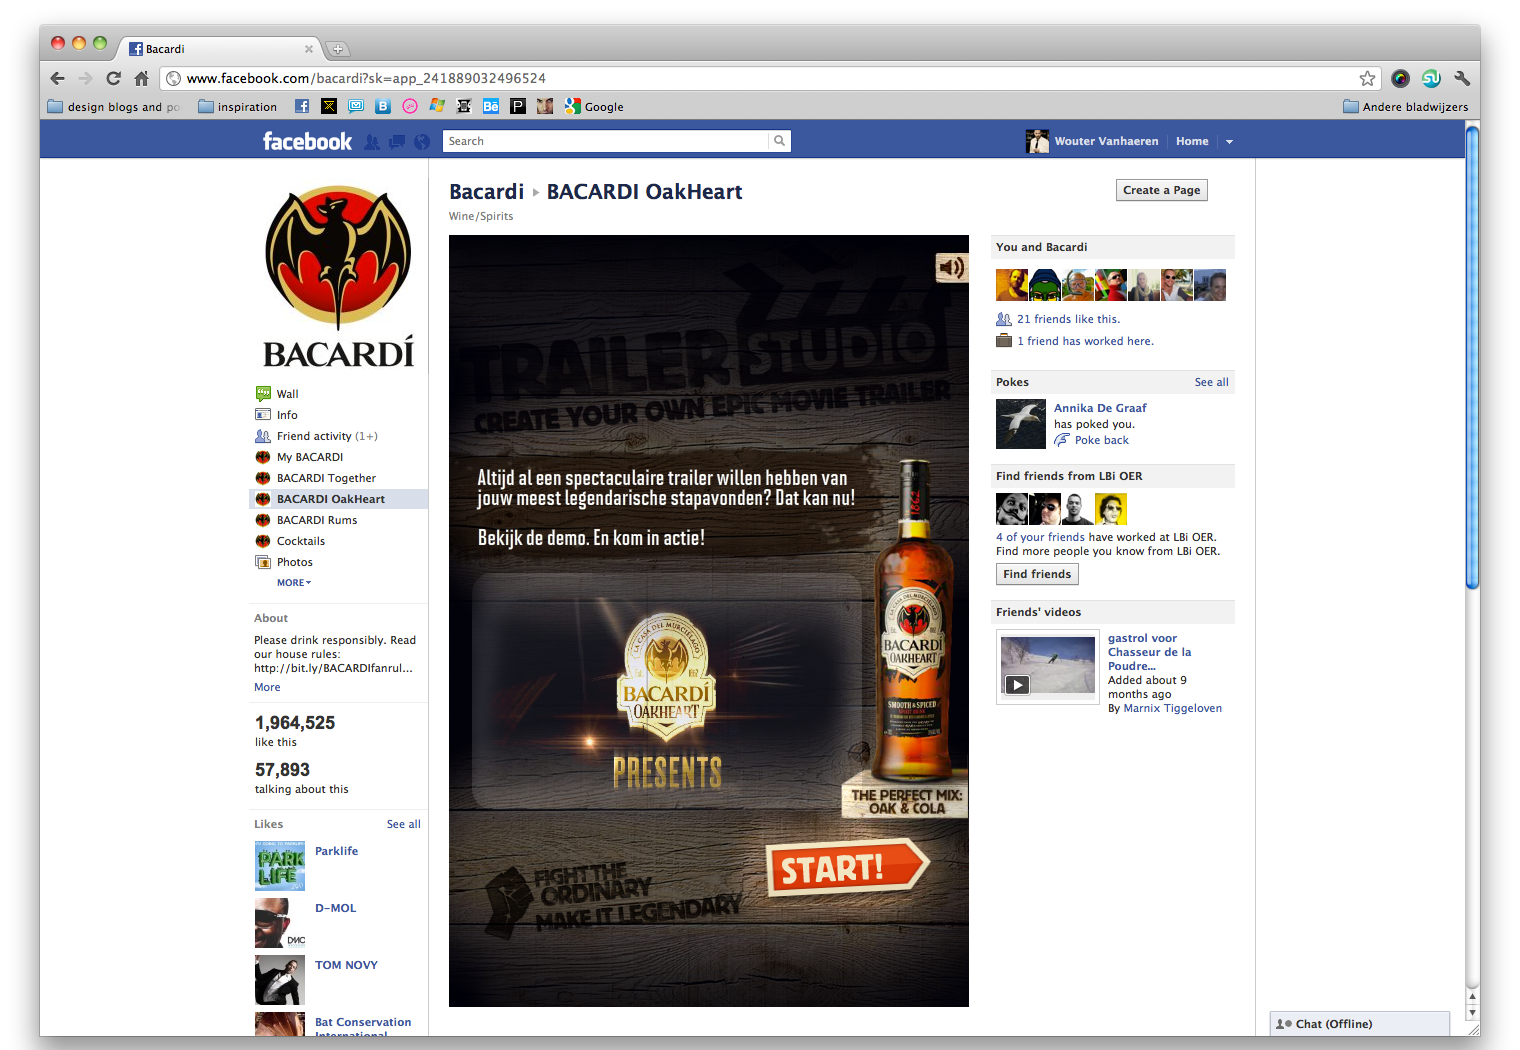Open a new tab with the plus button
Screen dimensions: 1520x1050
click(x=337, y=49)
